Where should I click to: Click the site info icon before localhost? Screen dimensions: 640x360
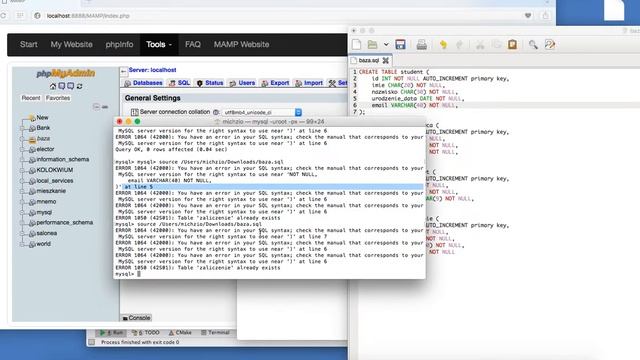[x=37, y=16]
